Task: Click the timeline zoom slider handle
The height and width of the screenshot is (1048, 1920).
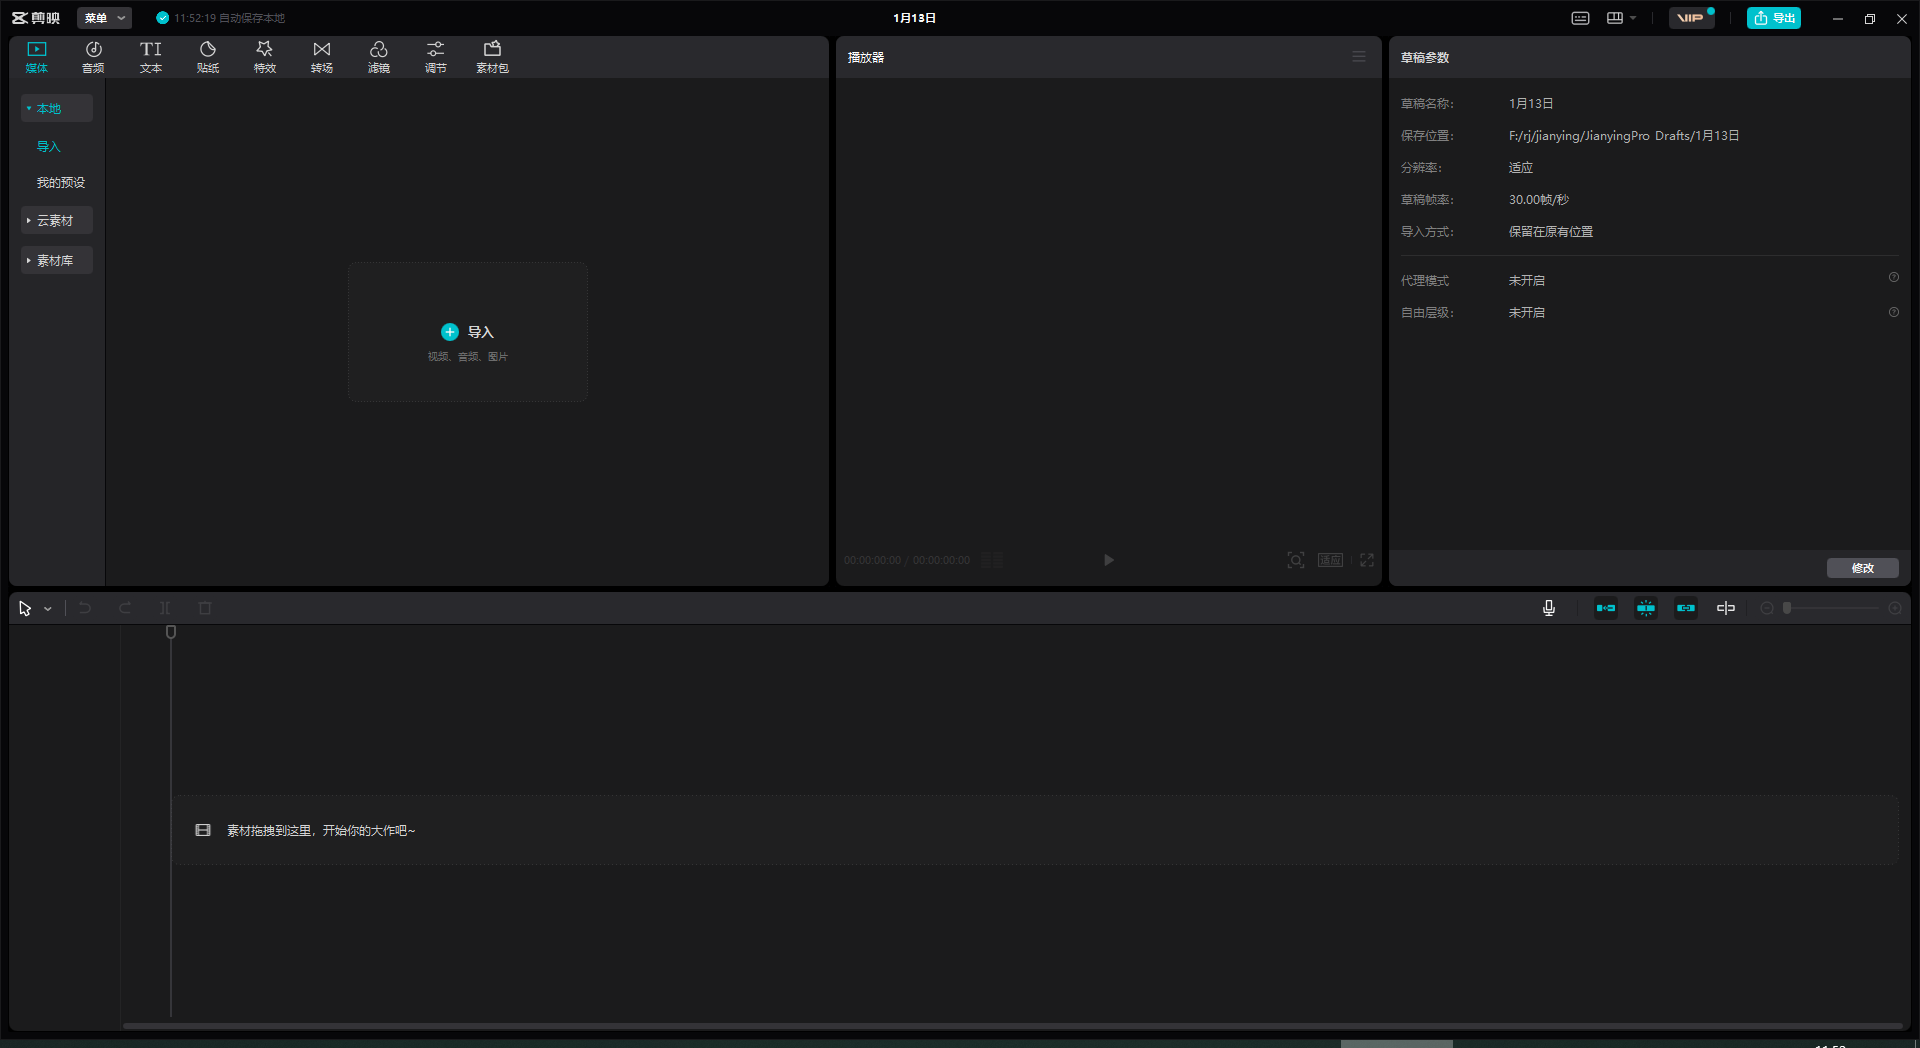Action: [x=1787, y=608]
